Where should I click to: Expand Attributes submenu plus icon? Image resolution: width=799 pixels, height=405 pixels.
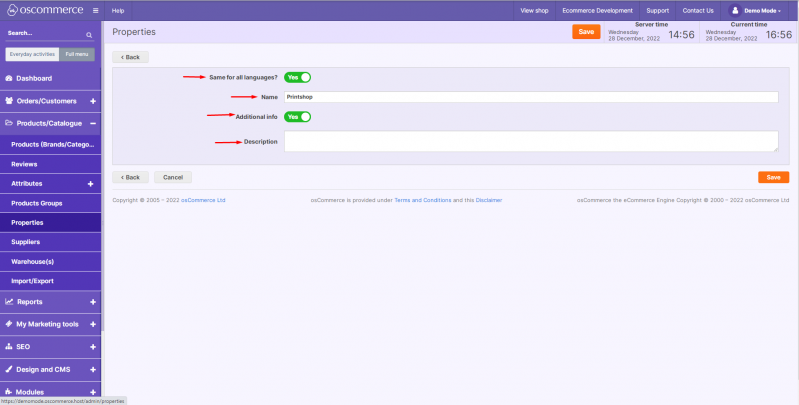click(x=90, y=184)
